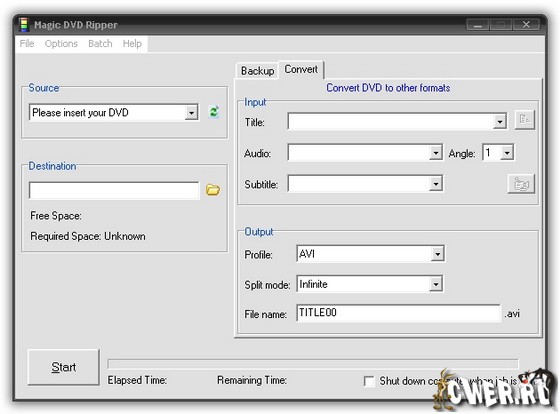Click the conversion progress bar
This screenshot has width=560, height=414.
point(313,364)
